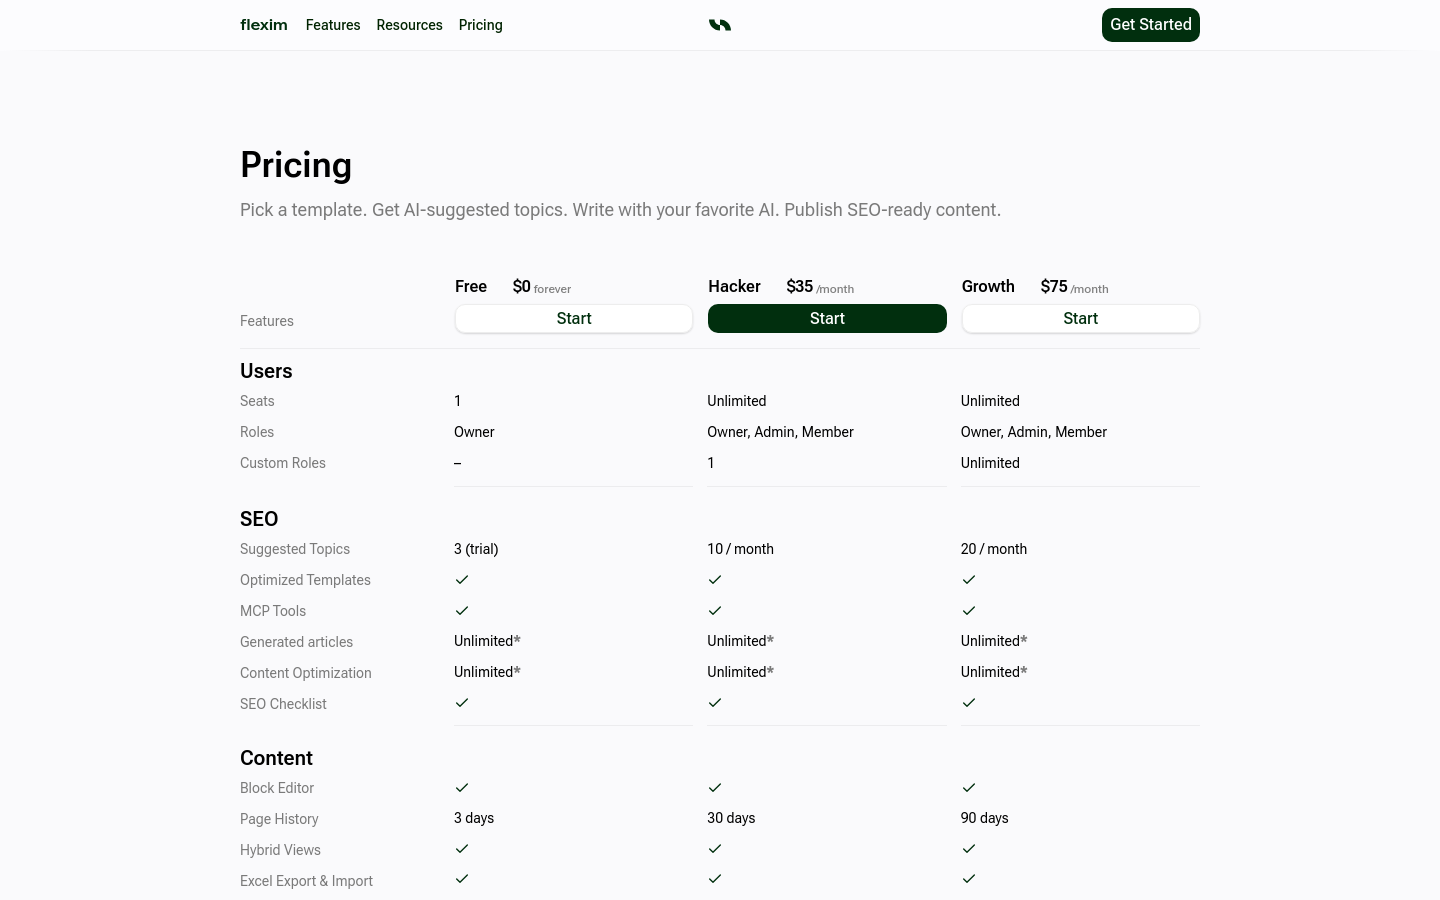Screen dimensions: 1440x900
Task: Click Hybrid Views checkmark in Free column
Action: [462, 849]
